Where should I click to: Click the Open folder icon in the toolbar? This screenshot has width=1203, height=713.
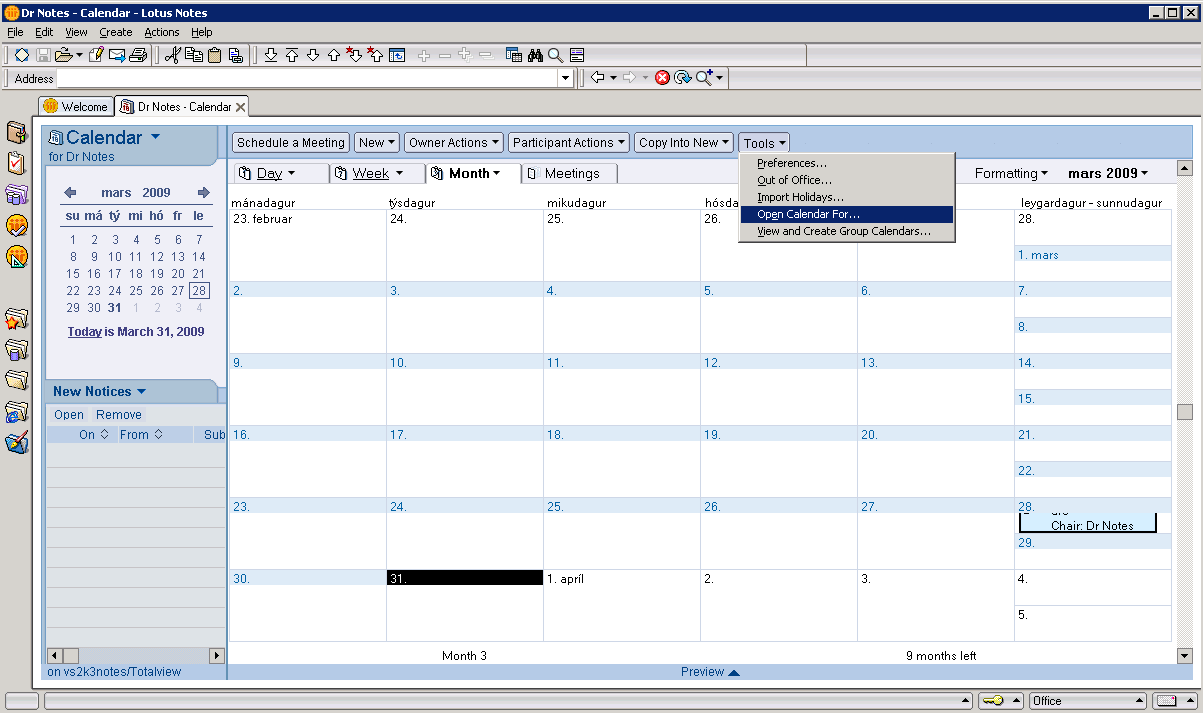[x=64, y=55]
